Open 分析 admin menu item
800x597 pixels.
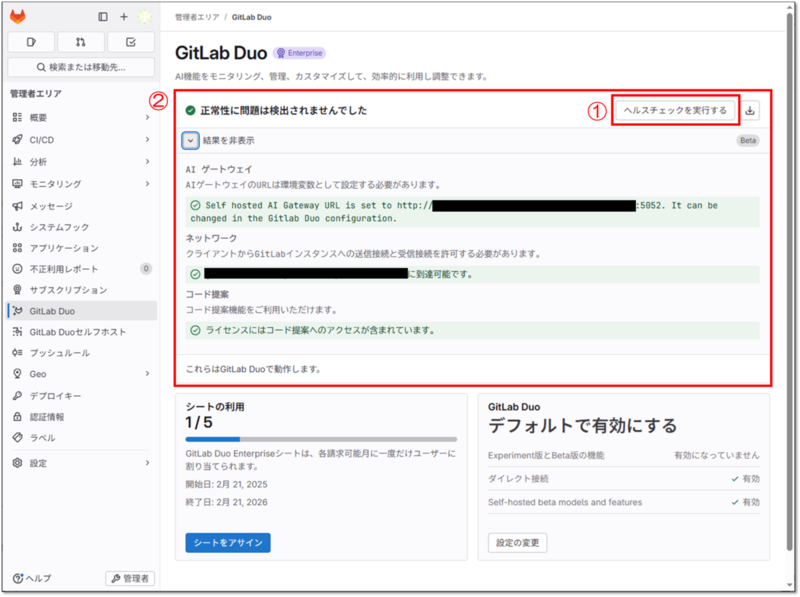[82, 162]
